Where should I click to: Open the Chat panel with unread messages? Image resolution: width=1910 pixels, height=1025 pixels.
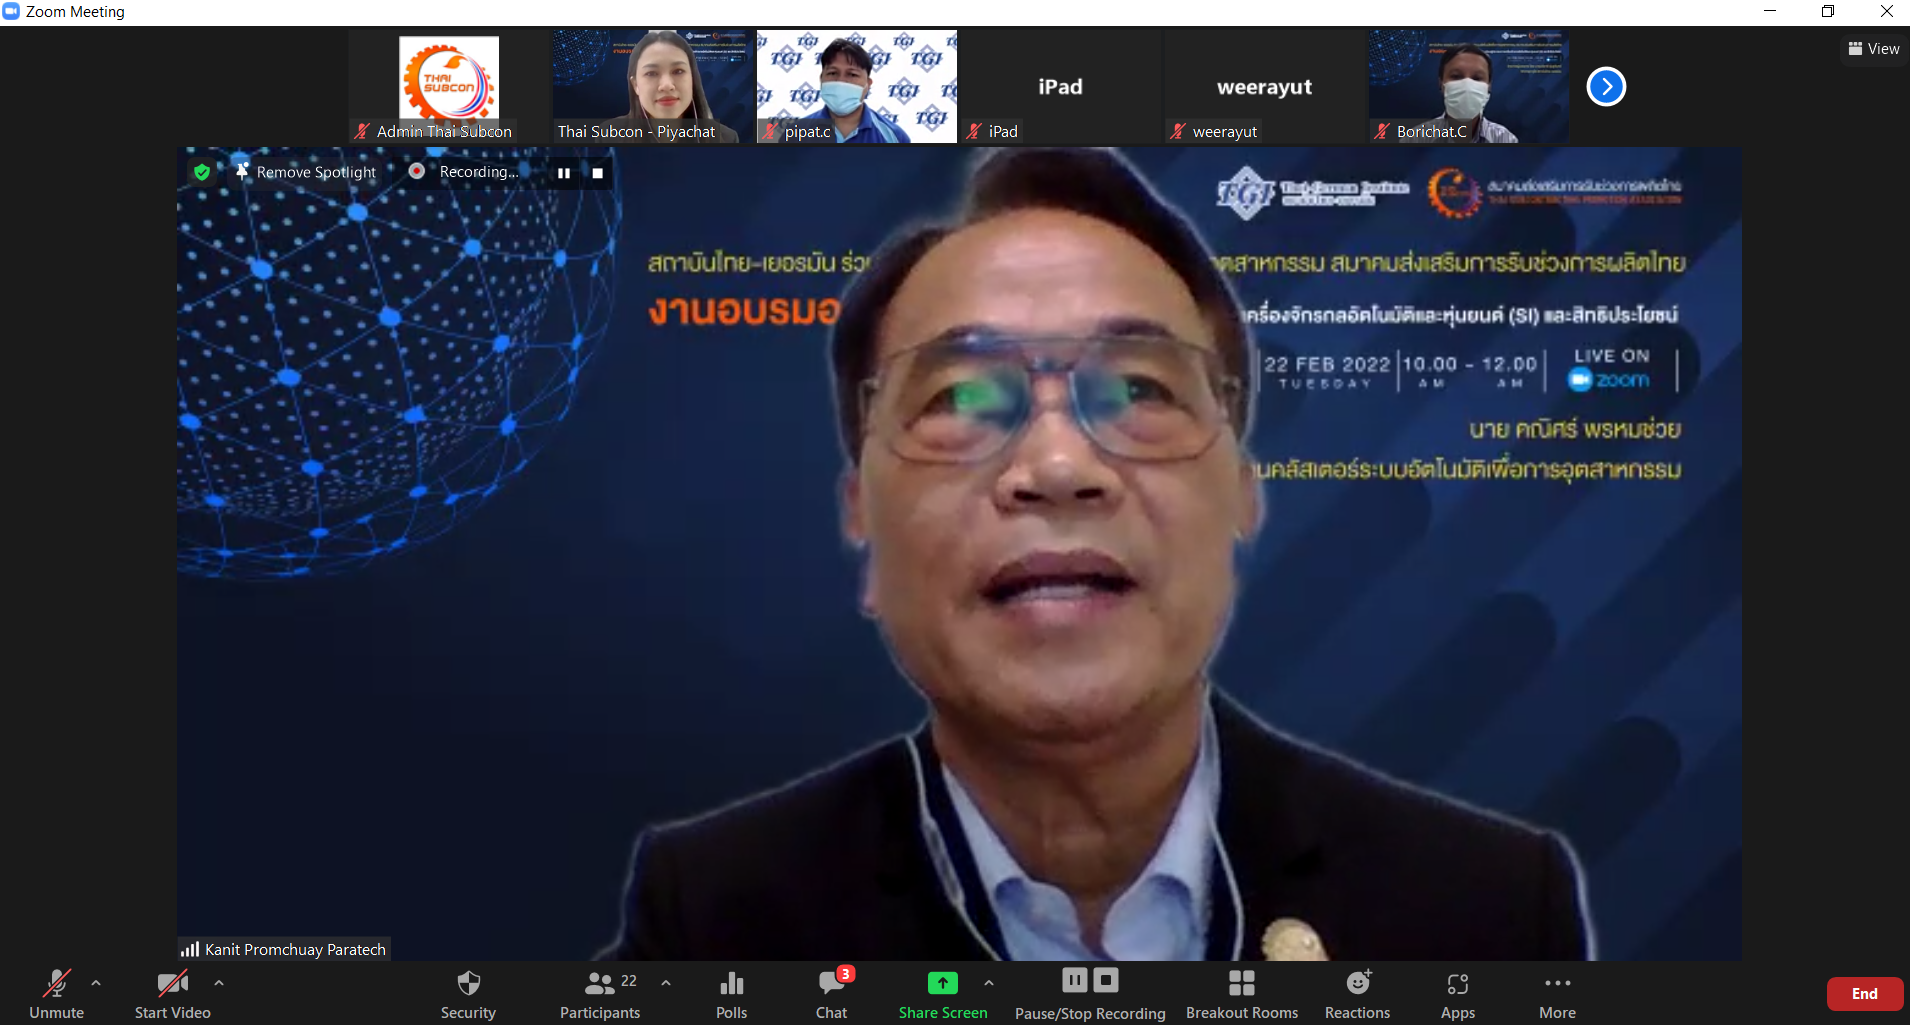tap(831, 994)
